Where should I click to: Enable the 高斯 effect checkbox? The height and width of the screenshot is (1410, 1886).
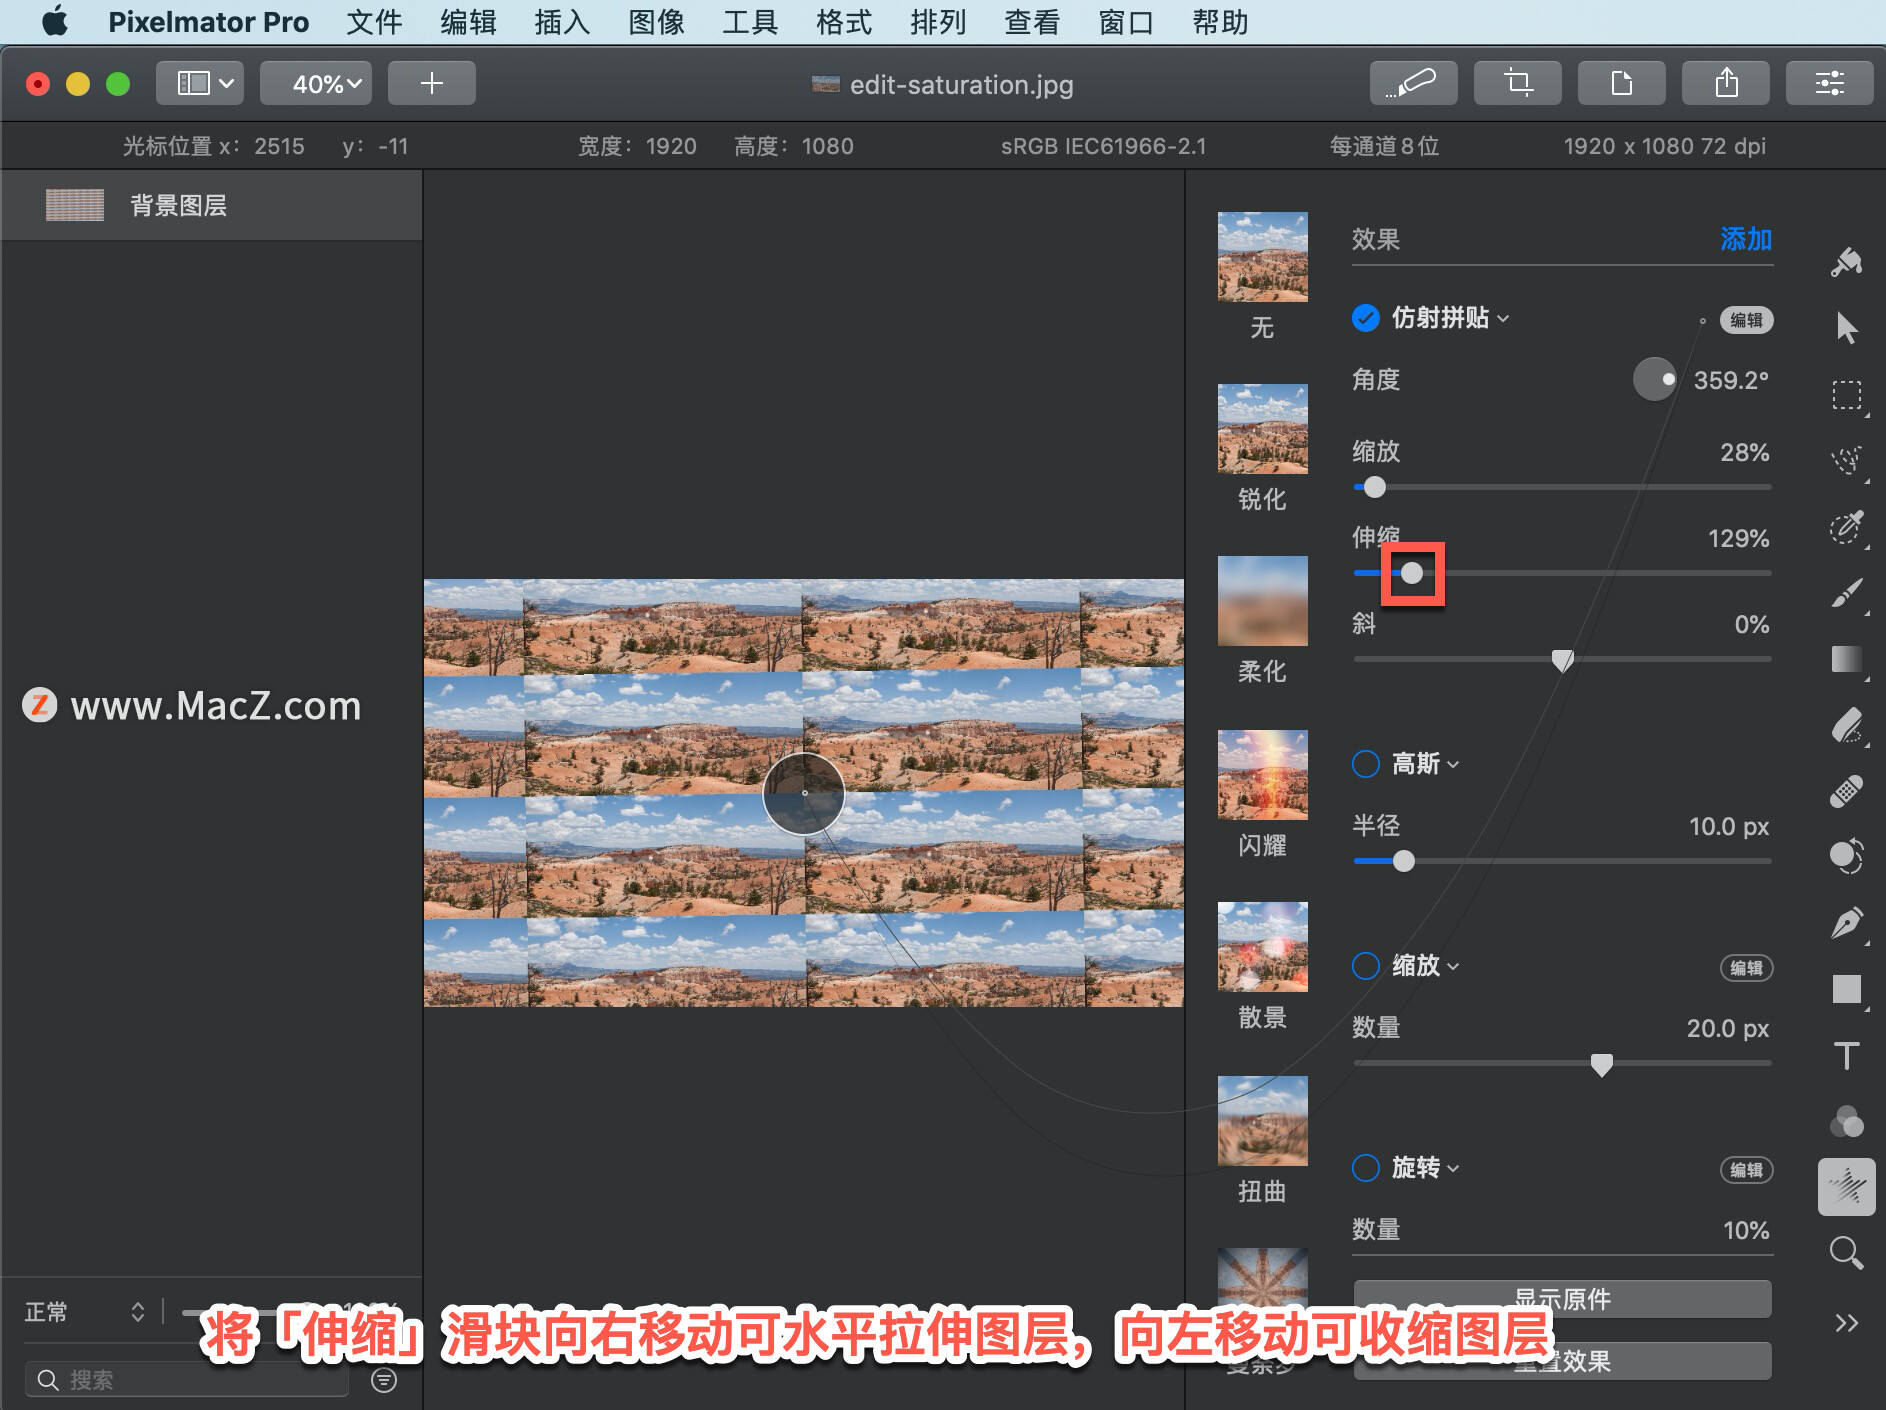point(1365,764)
